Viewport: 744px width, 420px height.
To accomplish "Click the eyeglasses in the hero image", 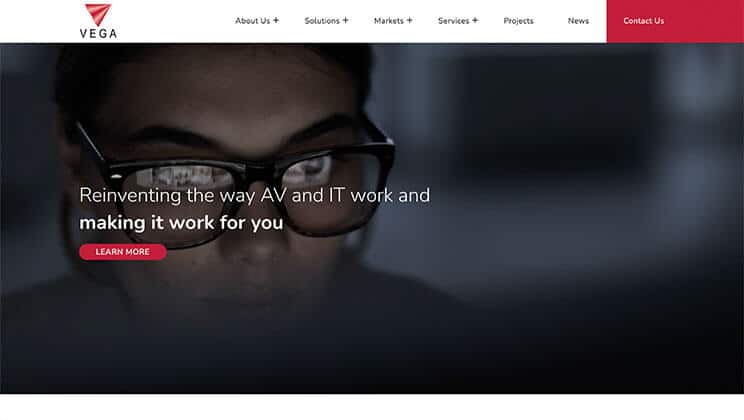I will pyautogui.click(x=237, y=180).
